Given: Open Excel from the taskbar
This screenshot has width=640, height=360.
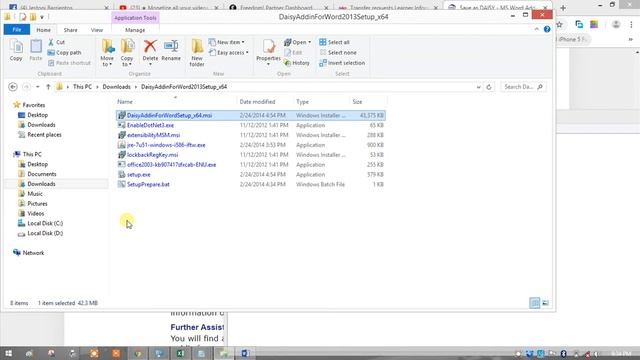Looking at the screenshot, I should coord(180,353).
